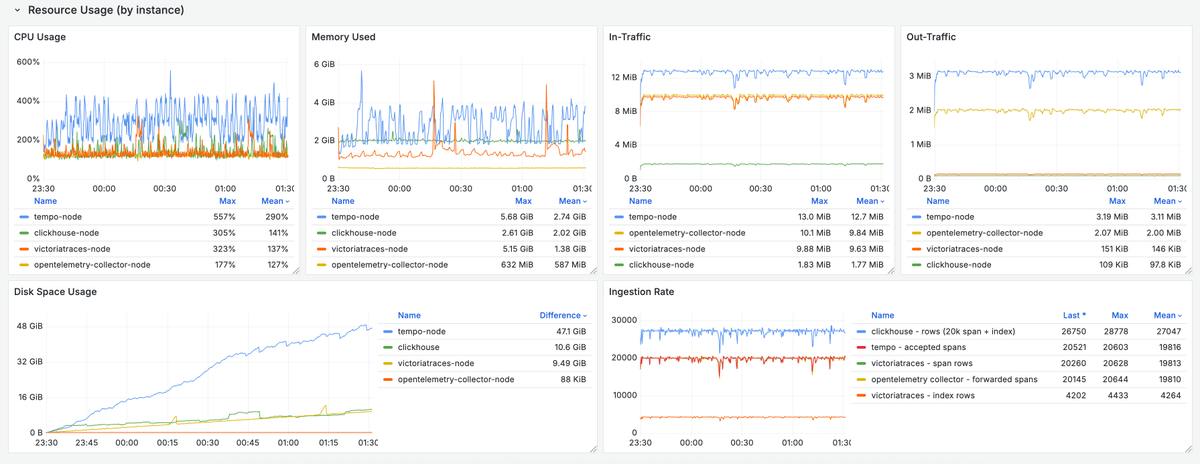Toggle tempo-node series in Memory Used legend

pyautogui.click(x=357, y=216)
